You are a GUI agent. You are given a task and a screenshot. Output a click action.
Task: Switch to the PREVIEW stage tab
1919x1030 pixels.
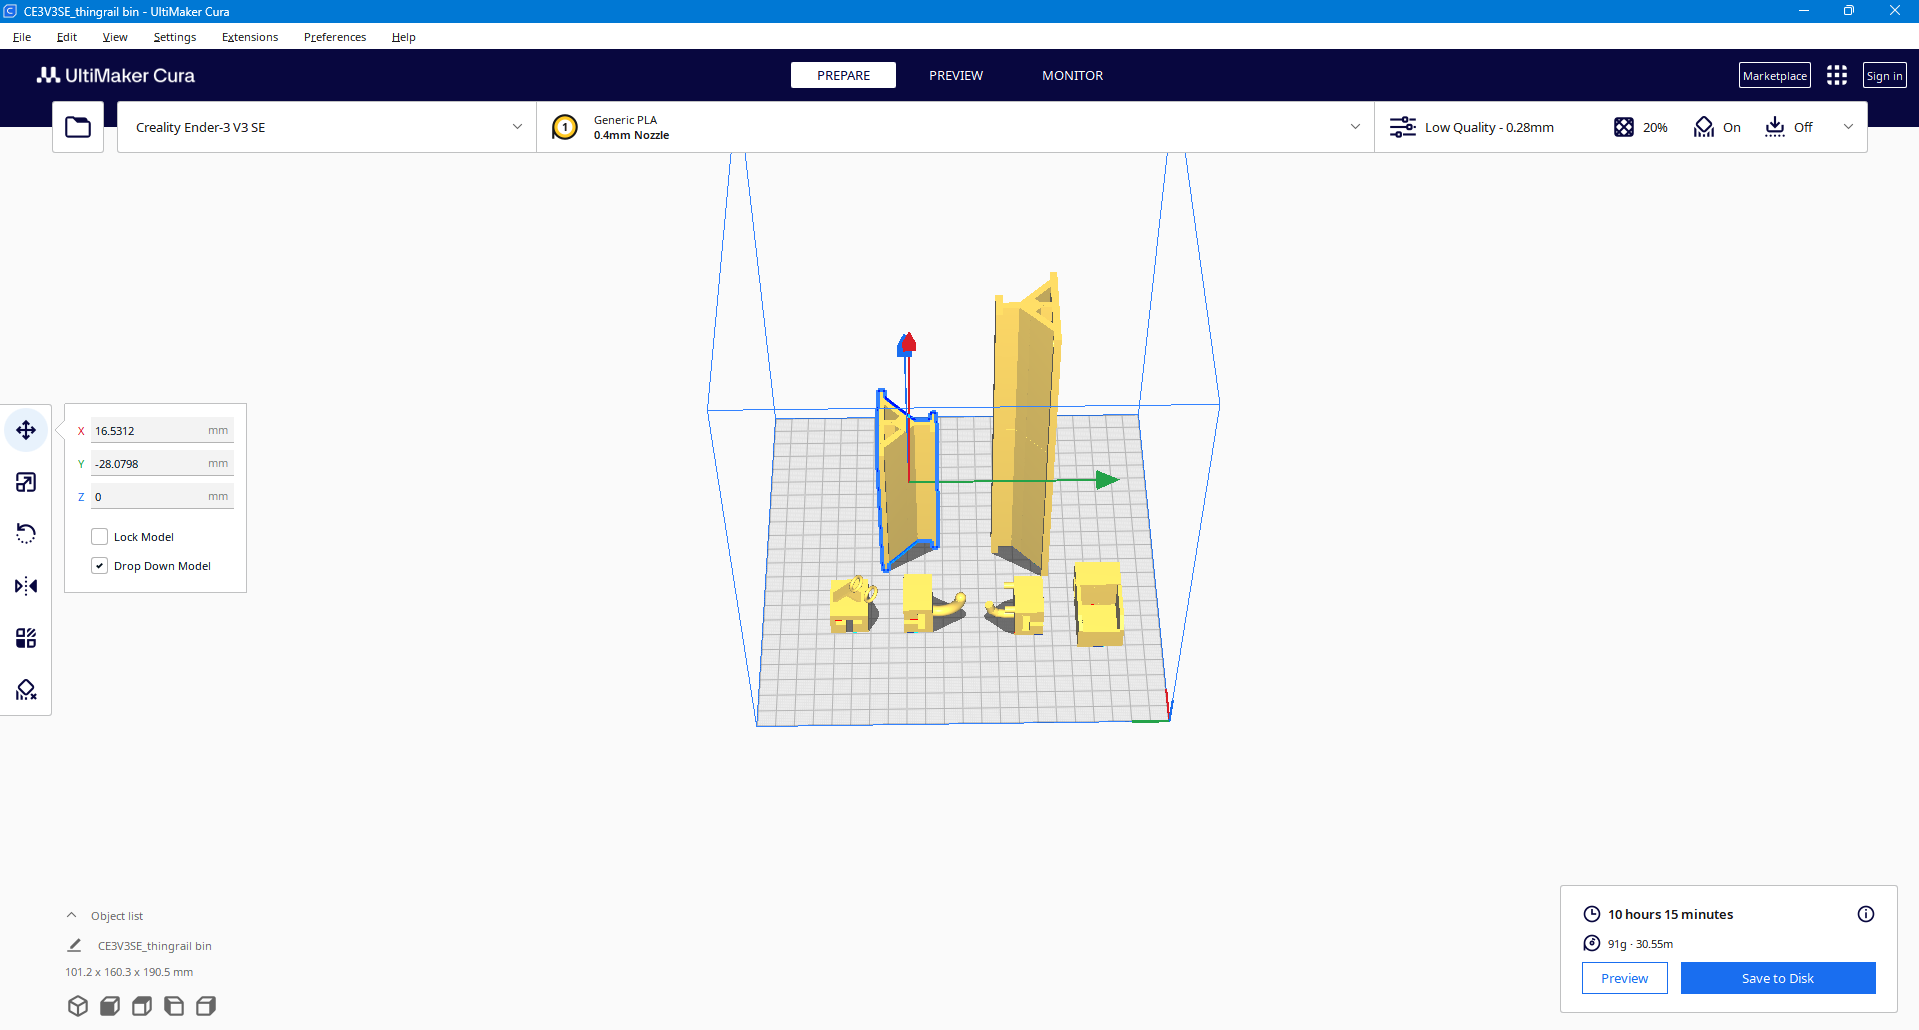click(x=956, y=75)
